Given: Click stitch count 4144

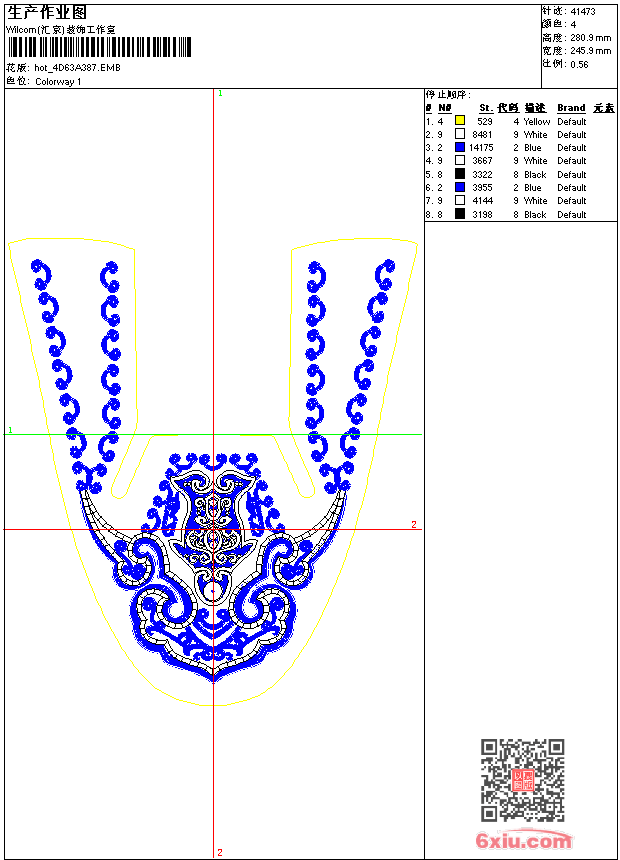Looking at the screenshot, I should point(482,201).
